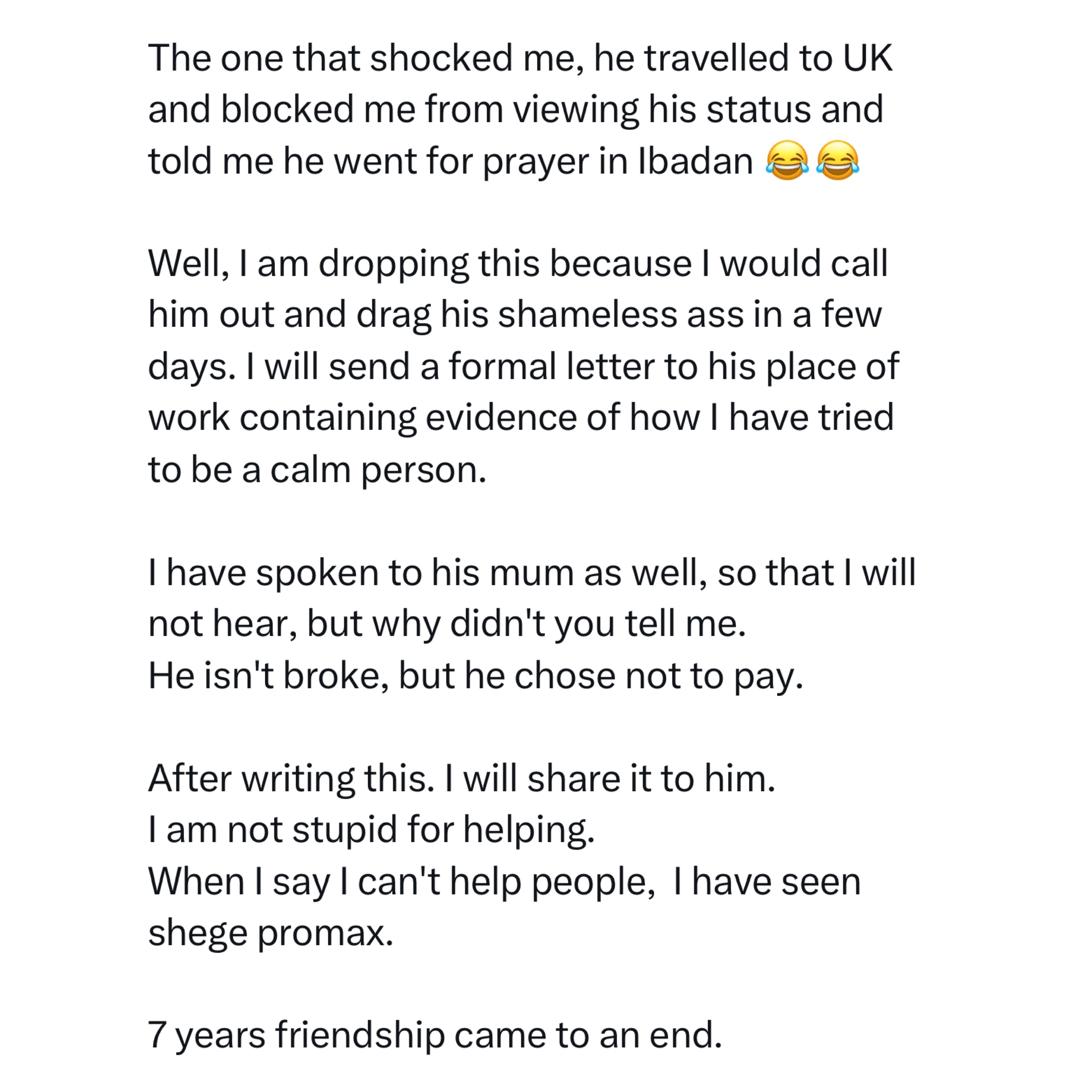The image size is (1080, 1080).
Task: Tap the phrase "shameless ass in a few"
Action: pyautogui.click(x=690, y=316)
